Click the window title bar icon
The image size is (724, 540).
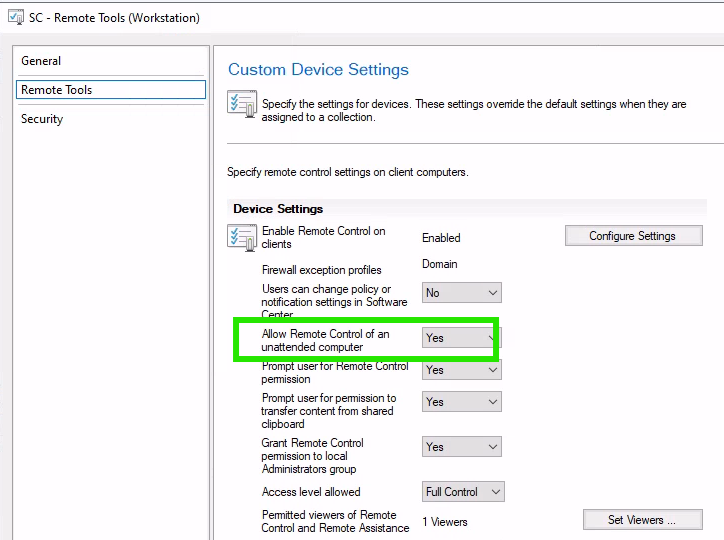[16, 18]
